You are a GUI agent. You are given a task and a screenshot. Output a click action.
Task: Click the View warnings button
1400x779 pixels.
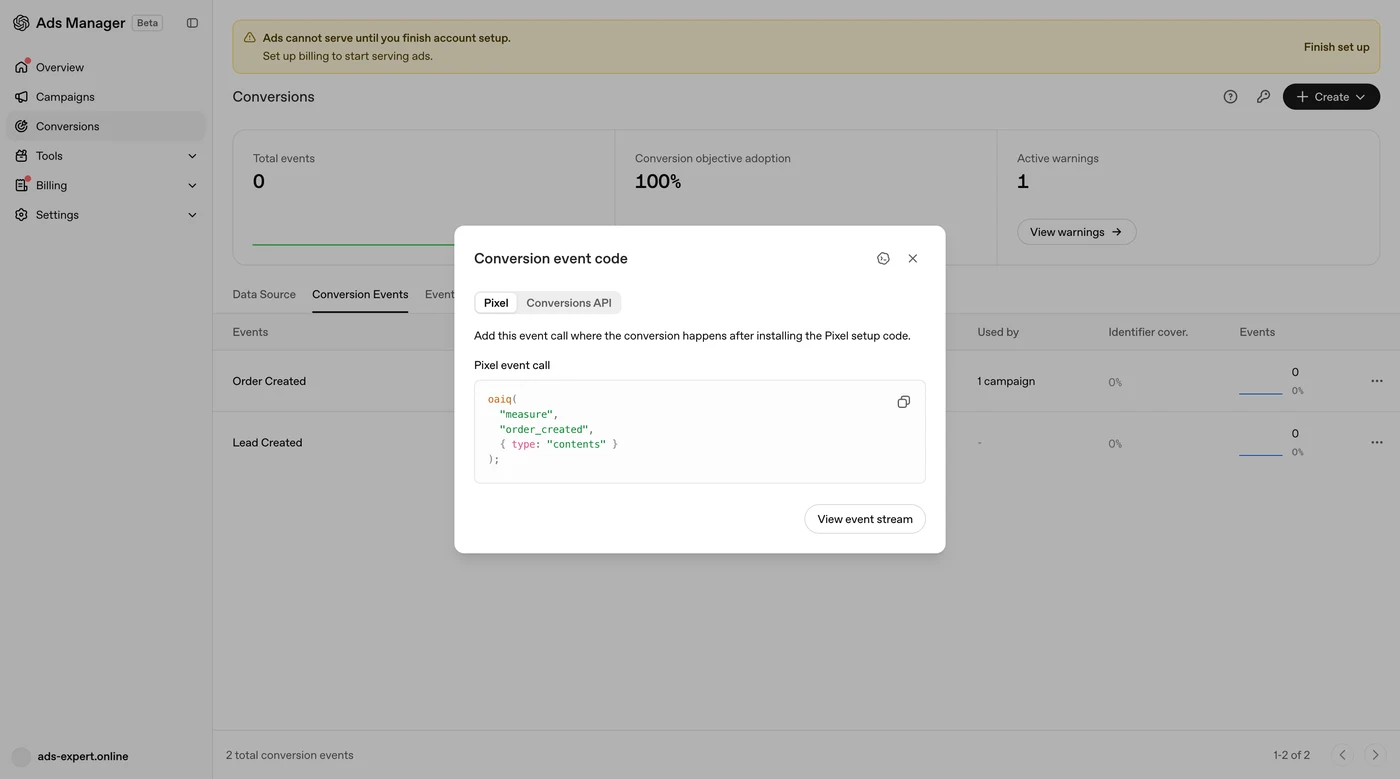click(x=1076, y=232)
